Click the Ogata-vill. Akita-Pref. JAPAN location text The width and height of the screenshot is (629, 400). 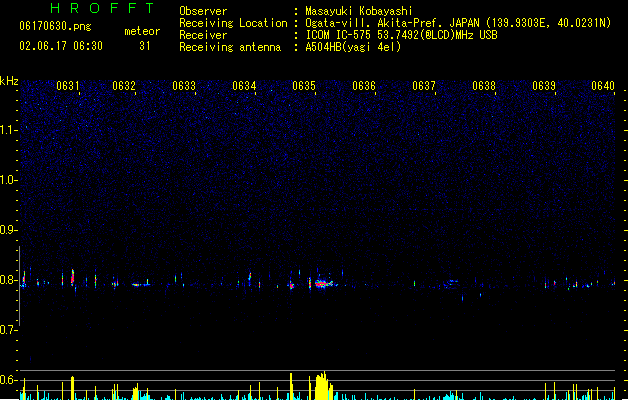pyautogui.click(x=458, y=23)
